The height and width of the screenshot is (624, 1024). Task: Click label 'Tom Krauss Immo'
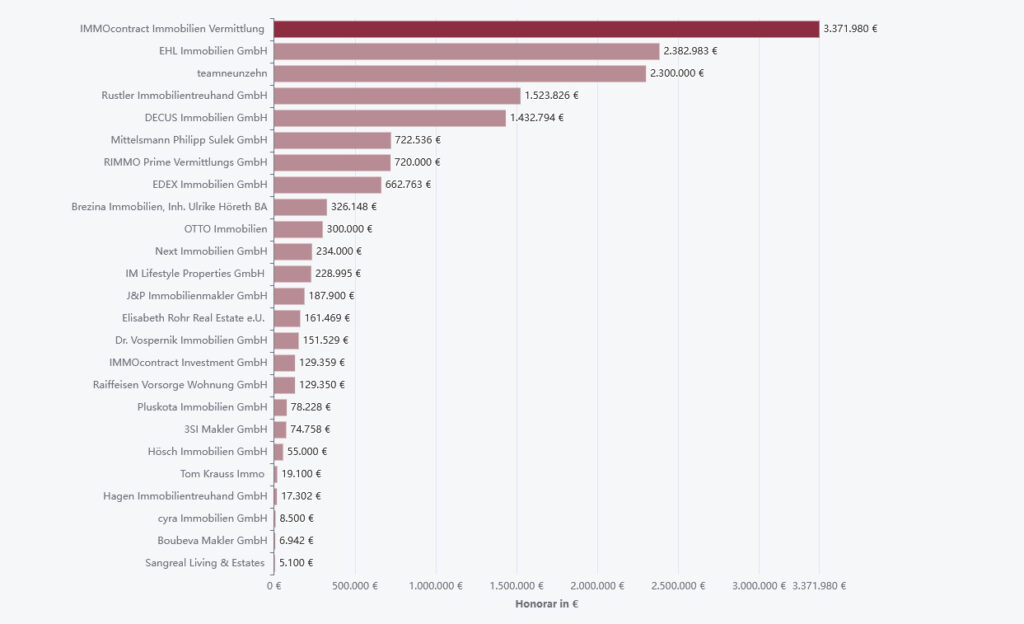222,473
